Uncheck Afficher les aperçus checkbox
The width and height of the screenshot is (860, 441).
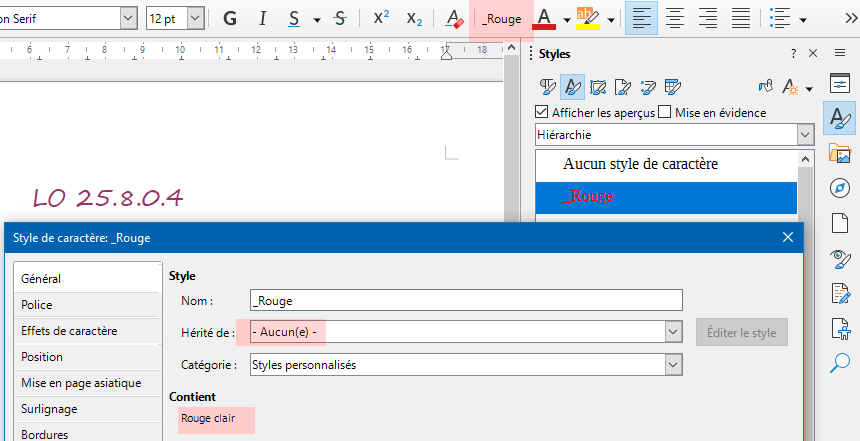point(543,113)
